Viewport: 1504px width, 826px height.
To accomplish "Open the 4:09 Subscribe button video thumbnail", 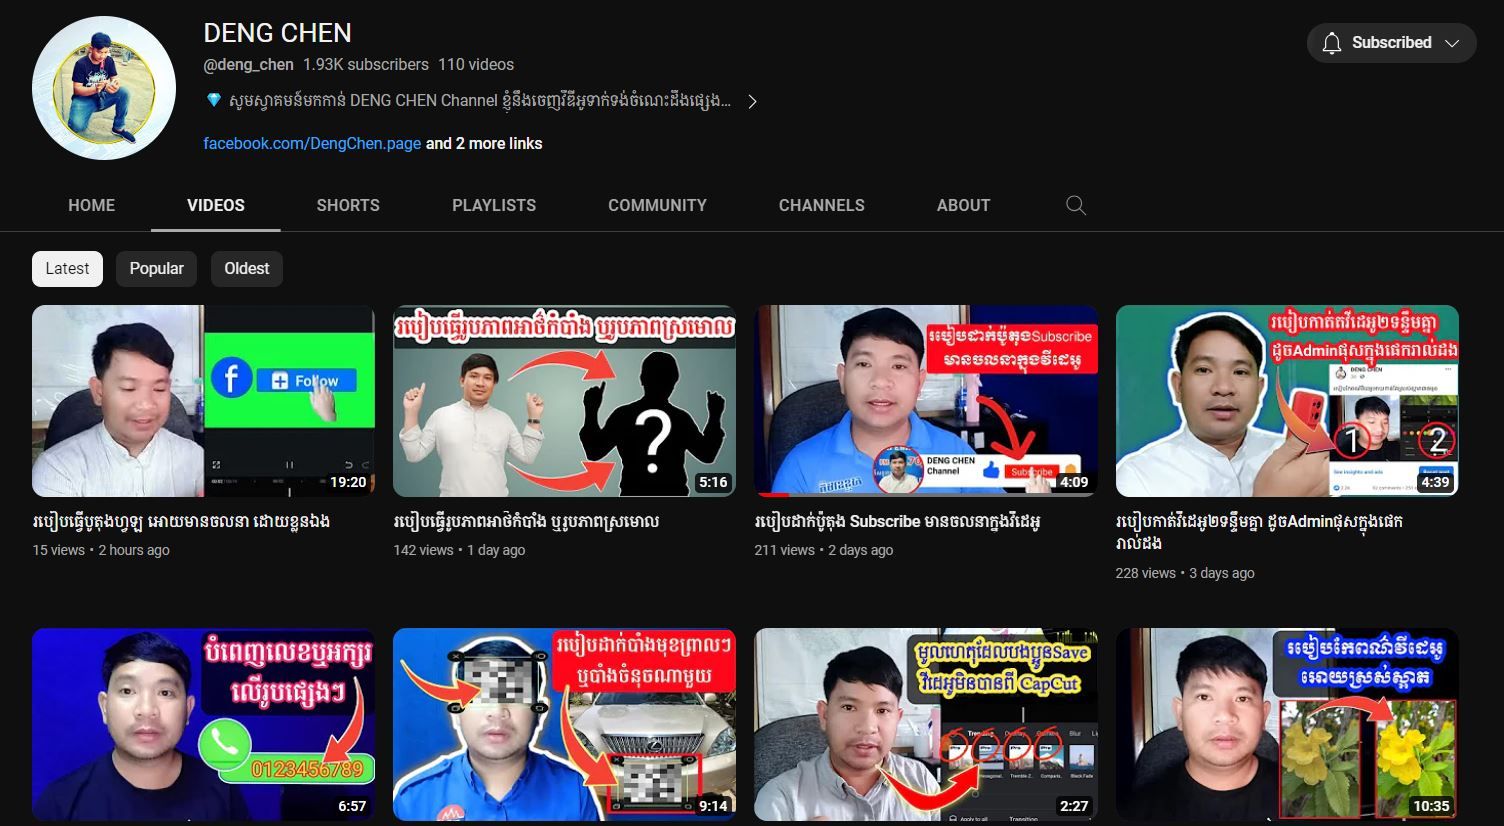I will tap(926, 401).
